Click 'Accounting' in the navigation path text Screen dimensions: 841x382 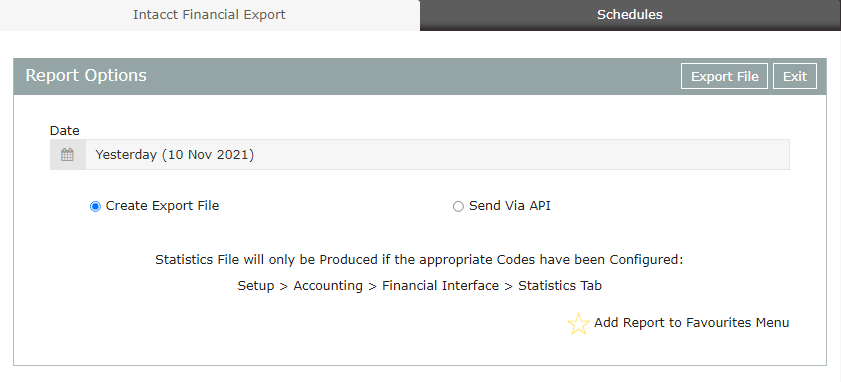pyautogui.click(x=328, y=285)
